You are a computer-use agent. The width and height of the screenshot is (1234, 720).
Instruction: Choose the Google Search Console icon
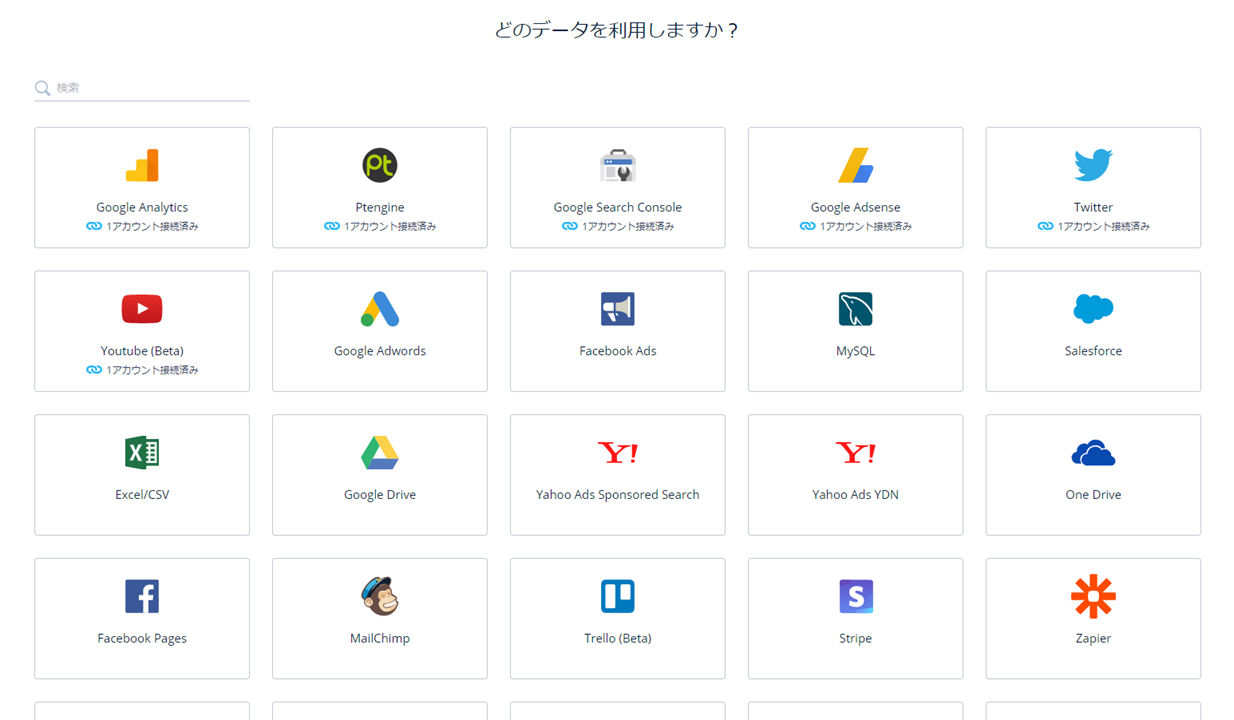click(x=618, y=165)
